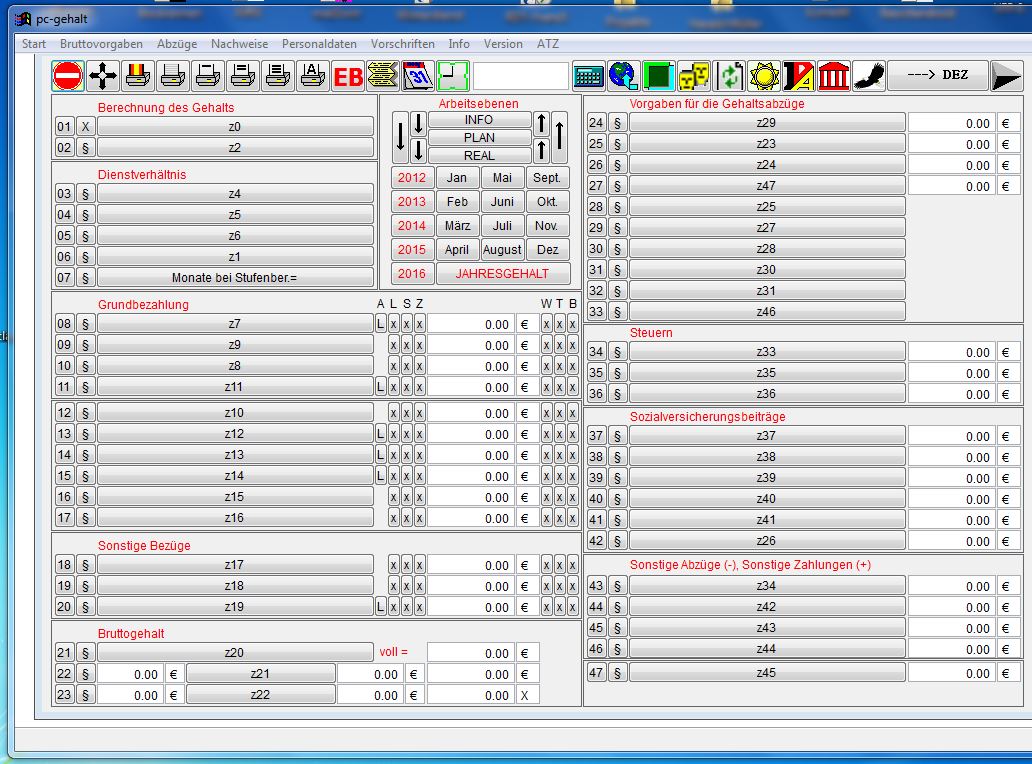Viewport: 1032px width, 764px height.
Task: Toggle the T column box in row z10
Action: point(559,413)
